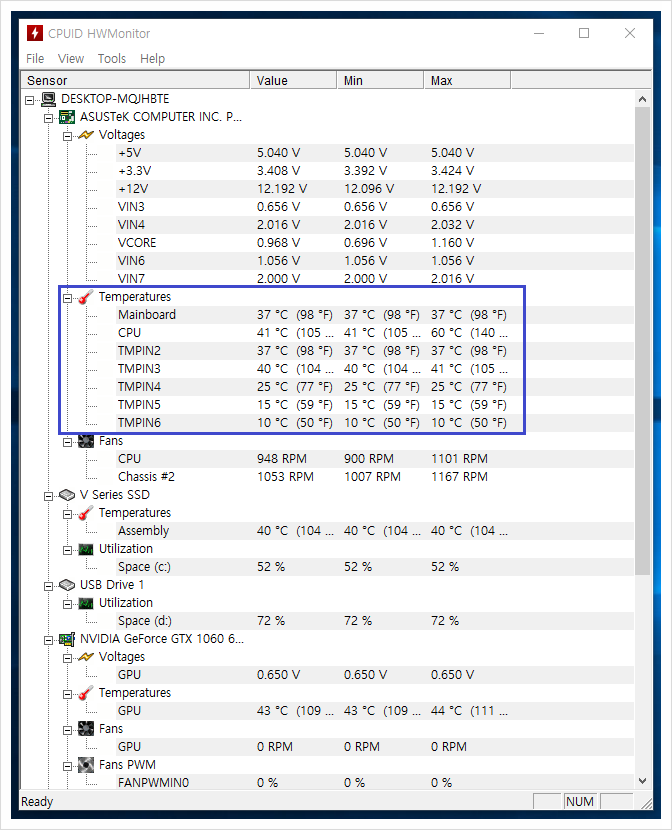Select the +5V voltage row
This screenshot has height=830, width=672.
tap(375, 153)
